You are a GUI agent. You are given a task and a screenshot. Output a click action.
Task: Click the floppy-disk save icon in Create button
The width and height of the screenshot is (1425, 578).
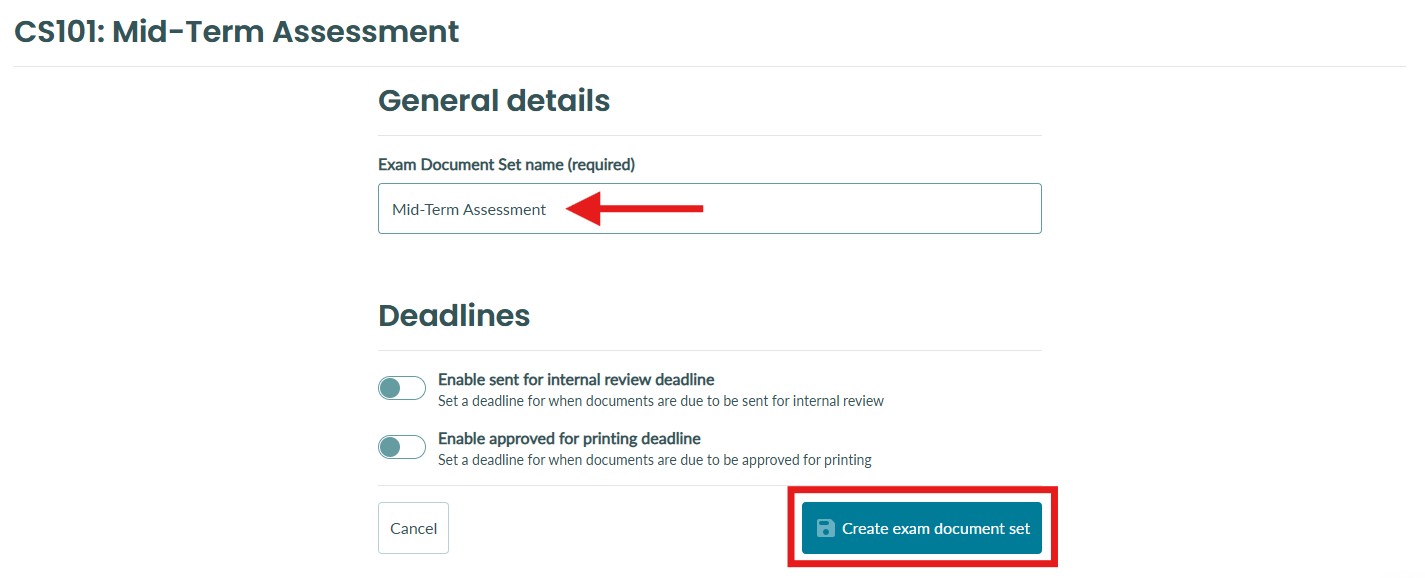826,528
